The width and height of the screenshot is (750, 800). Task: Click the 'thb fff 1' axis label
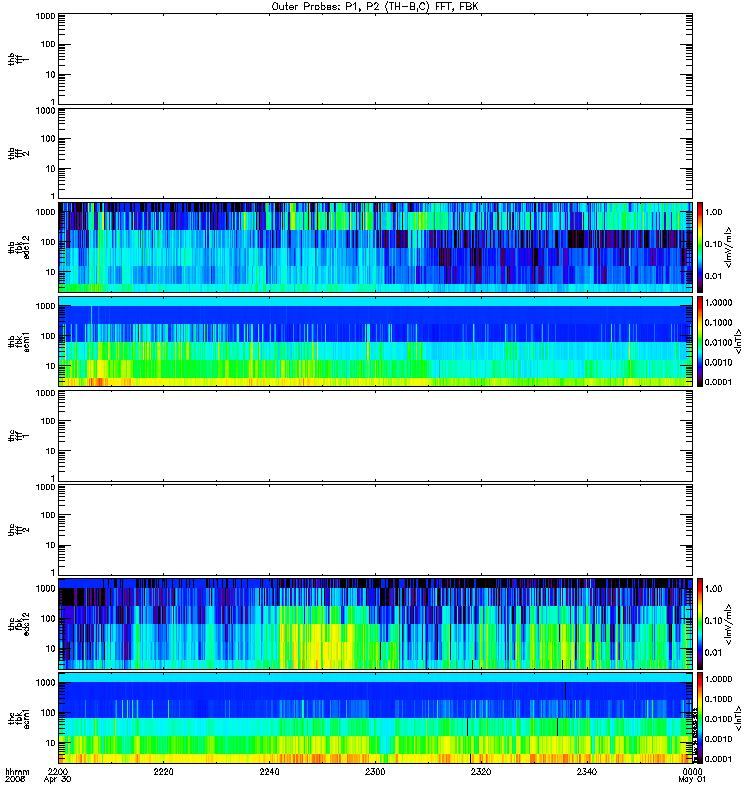[18, 59]
